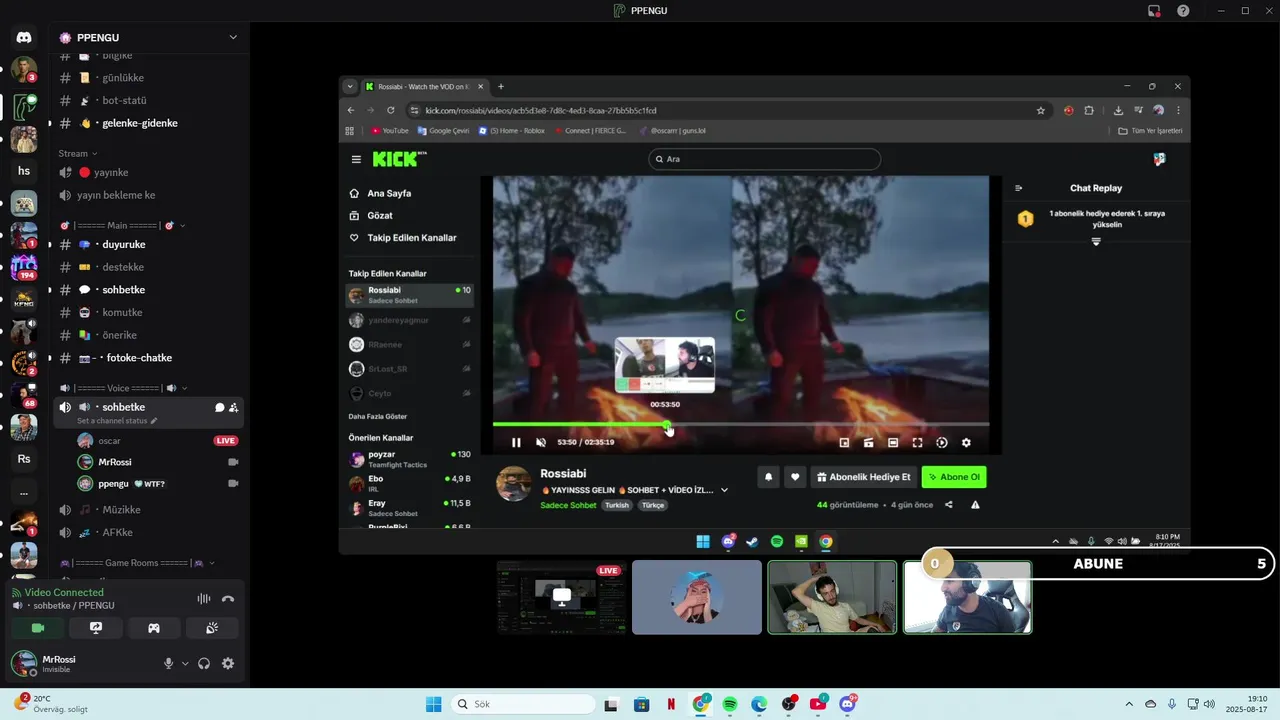The width and height of the screenshot is (1280, 720).
Task: Select MrRossi in voice channel list
Action: [x=158, y=462]
